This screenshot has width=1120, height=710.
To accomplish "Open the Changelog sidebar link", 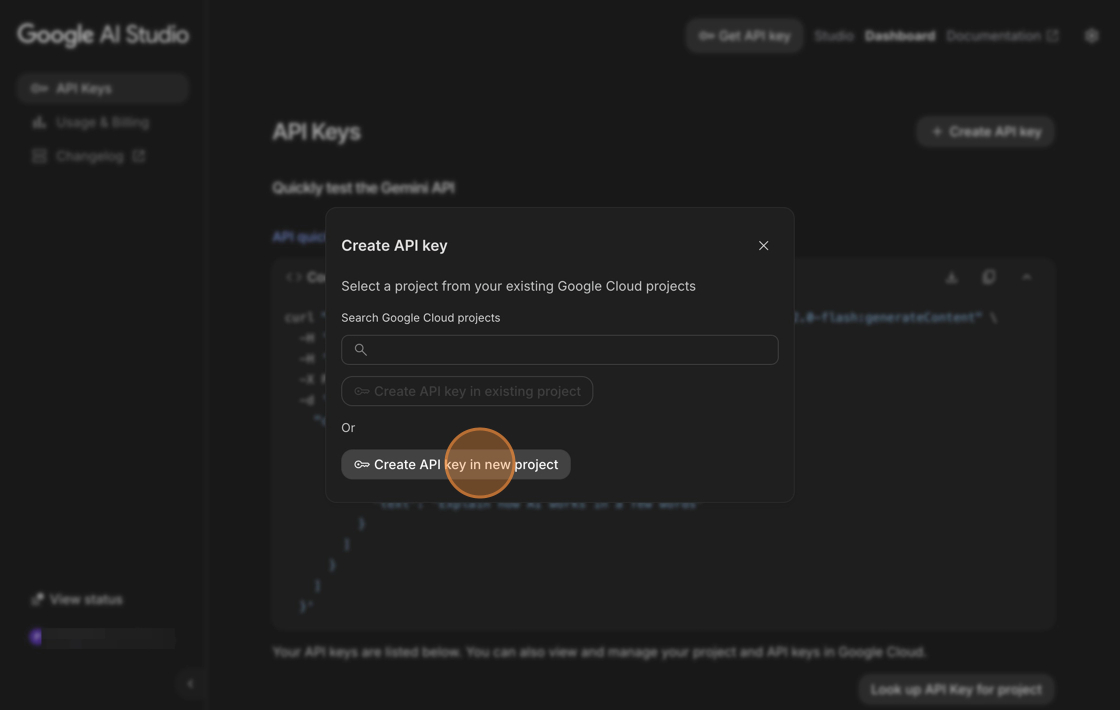I will tap(90, 156).
